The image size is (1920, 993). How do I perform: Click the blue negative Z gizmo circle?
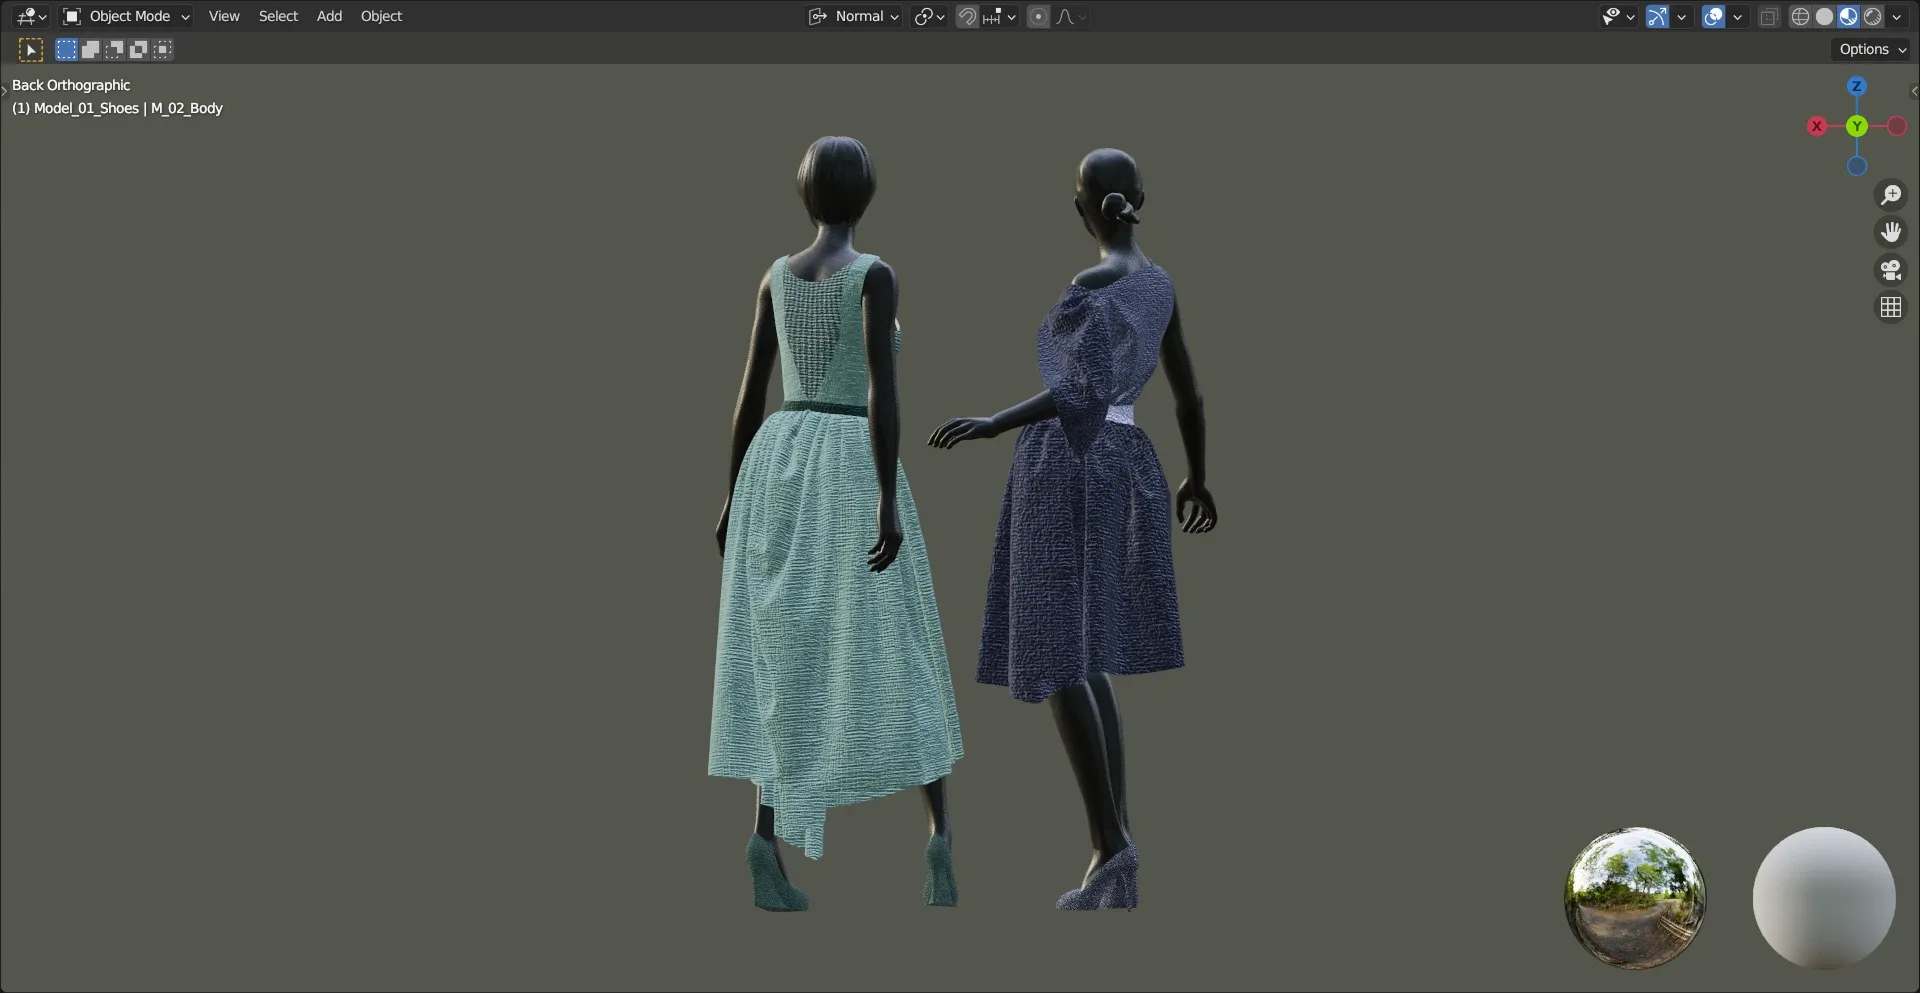coord(1856,166)
